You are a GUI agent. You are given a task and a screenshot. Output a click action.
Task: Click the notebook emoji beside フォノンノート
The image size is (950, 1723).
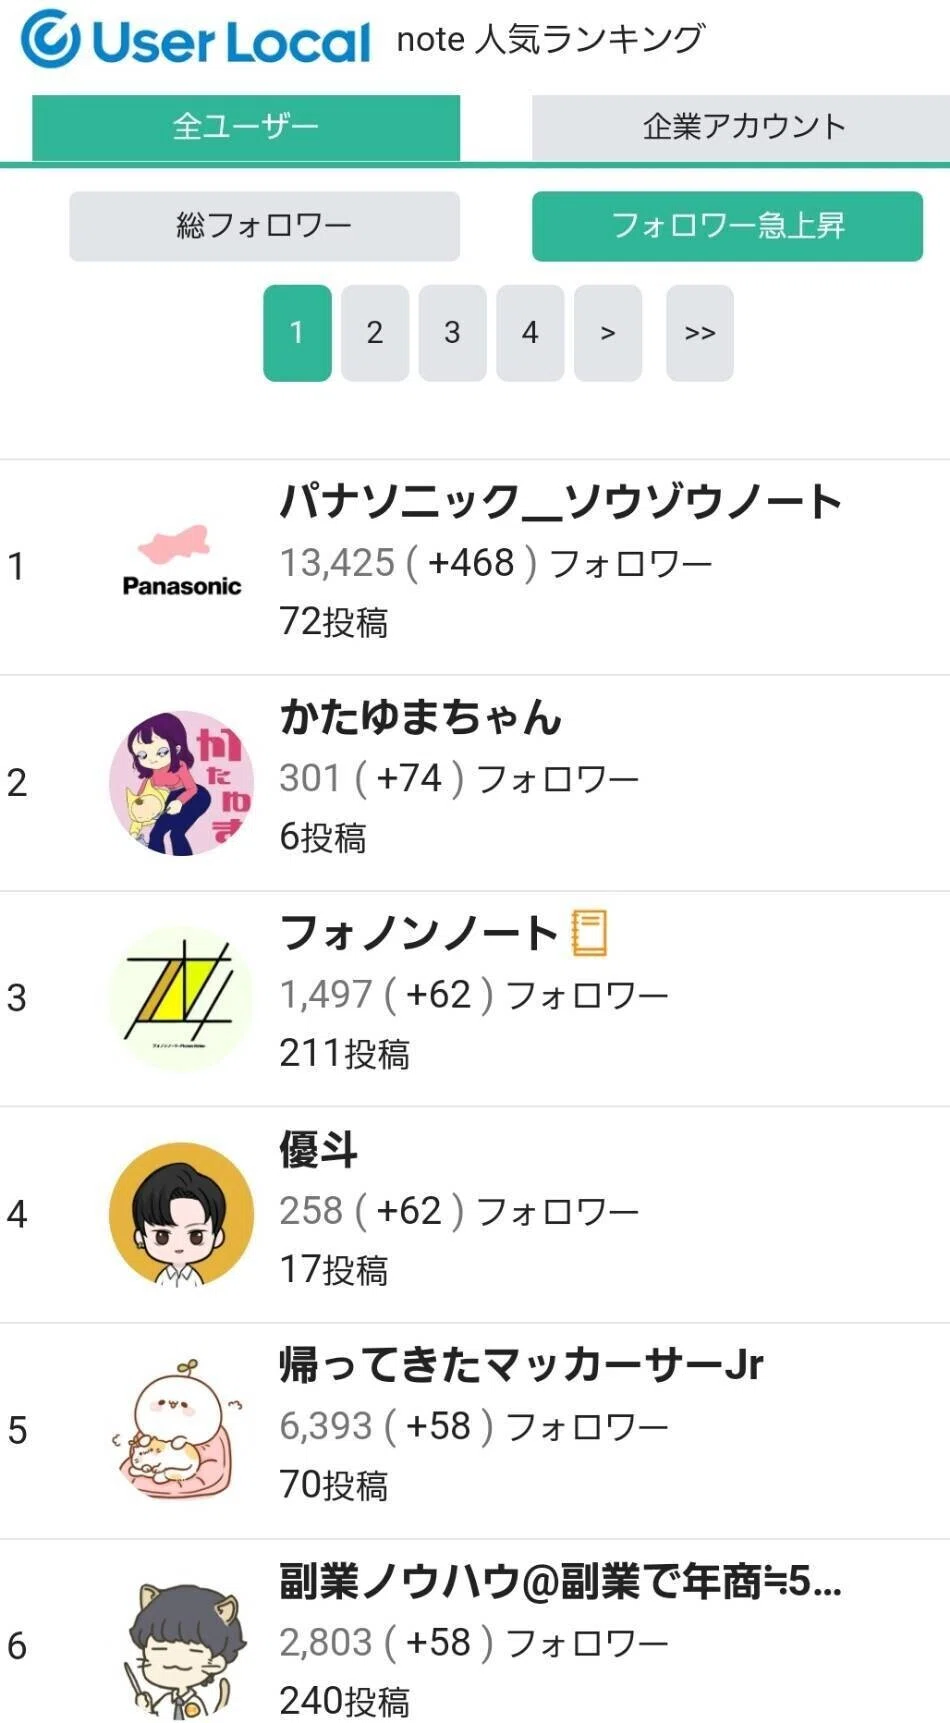tap(589, 932)
